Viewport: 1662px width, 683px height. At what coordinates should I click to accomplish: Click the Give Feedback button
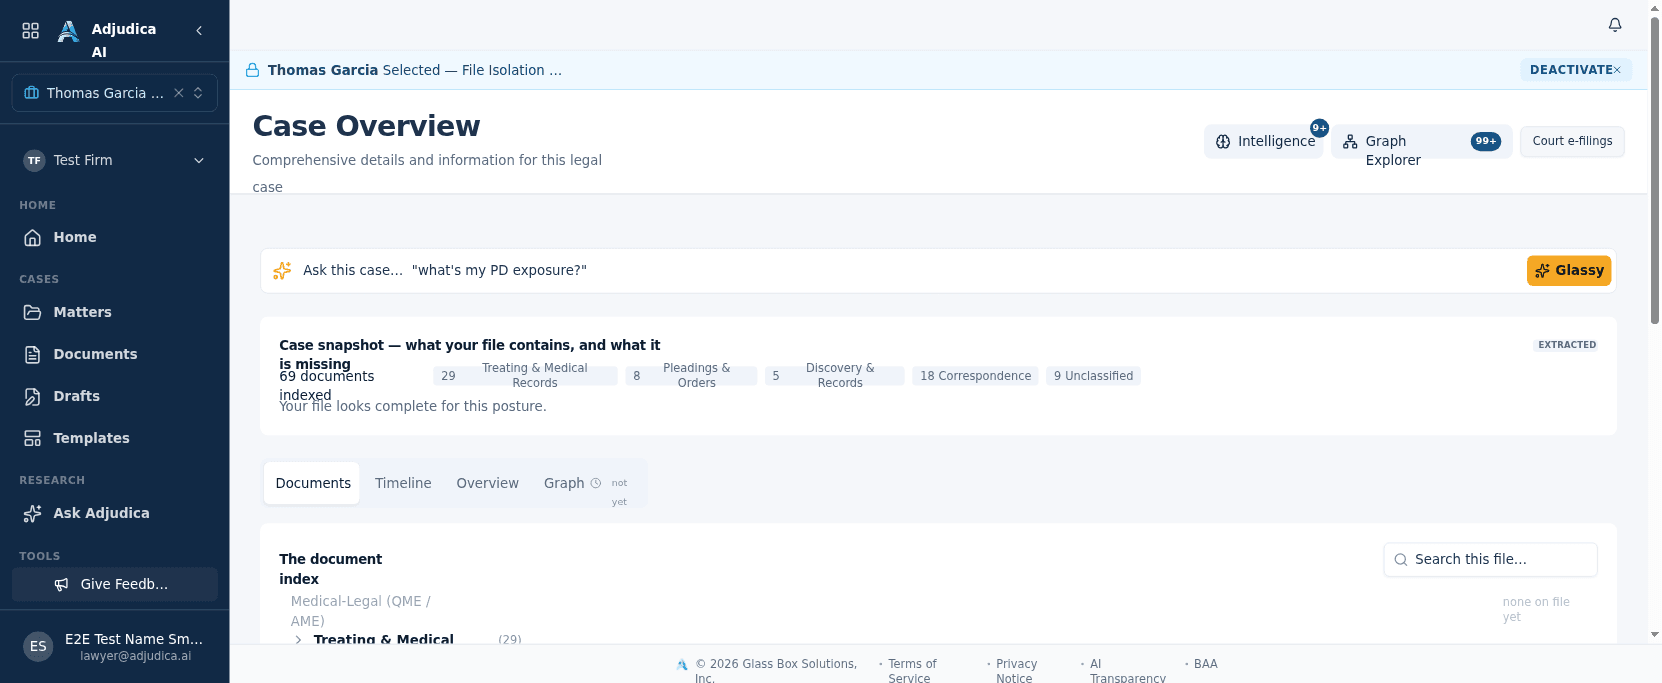click(115, 584)
